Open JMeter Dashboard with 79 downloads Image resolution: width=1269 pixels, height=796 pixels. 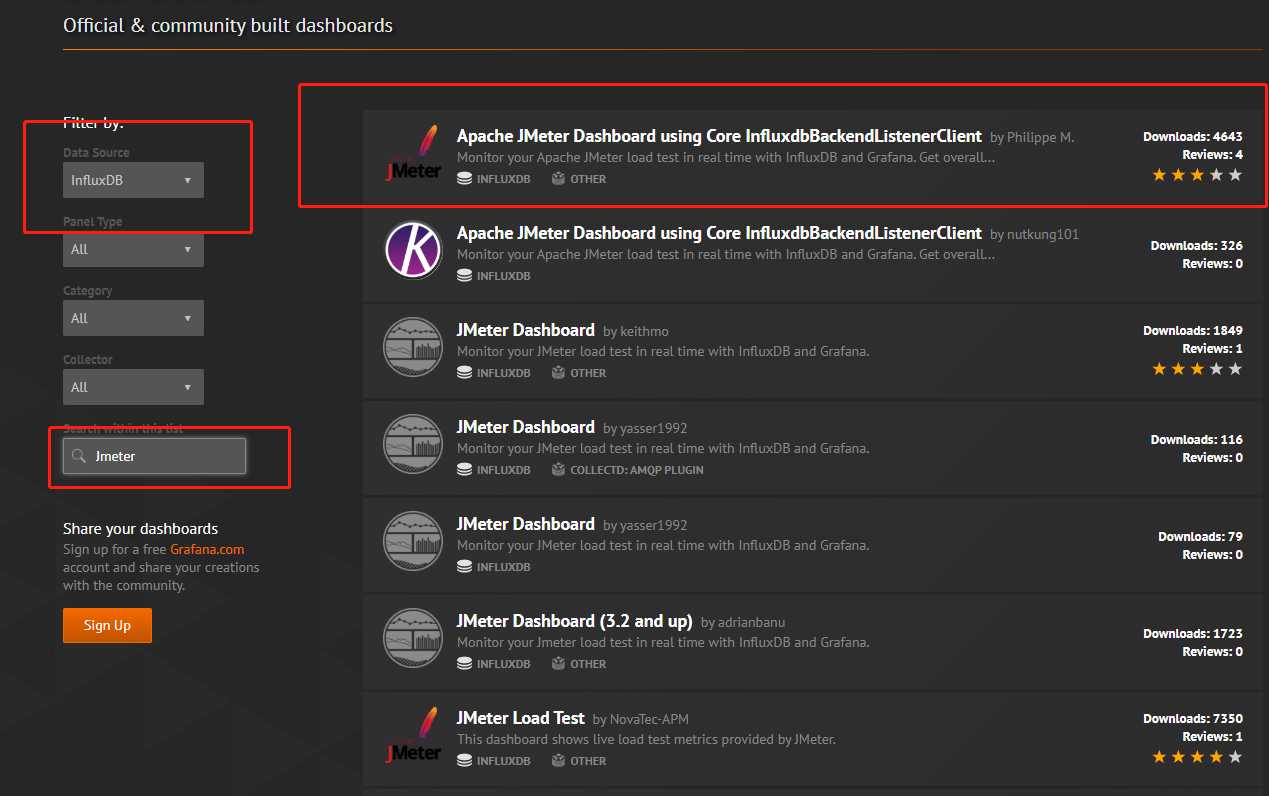click(526, 524)
